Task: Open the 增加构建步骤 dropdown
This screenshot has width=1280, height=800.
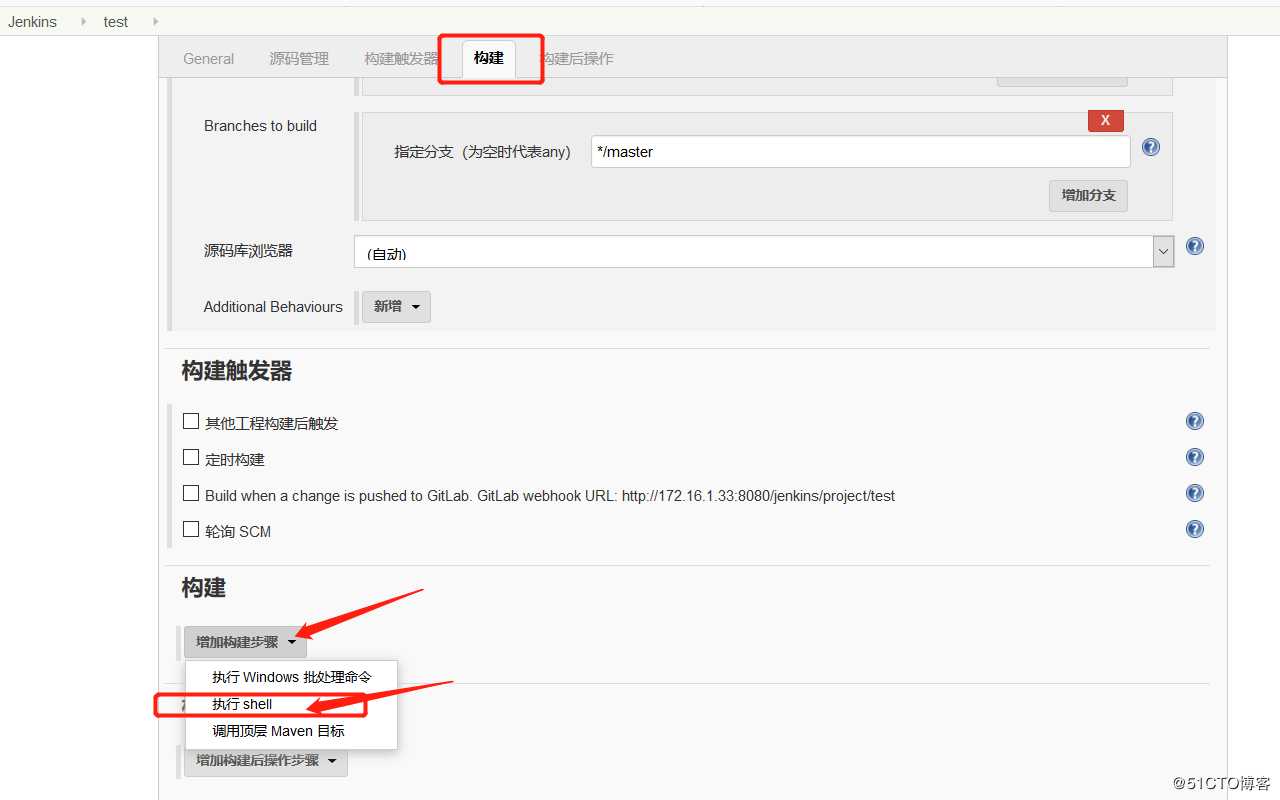Action: (245, 642)
